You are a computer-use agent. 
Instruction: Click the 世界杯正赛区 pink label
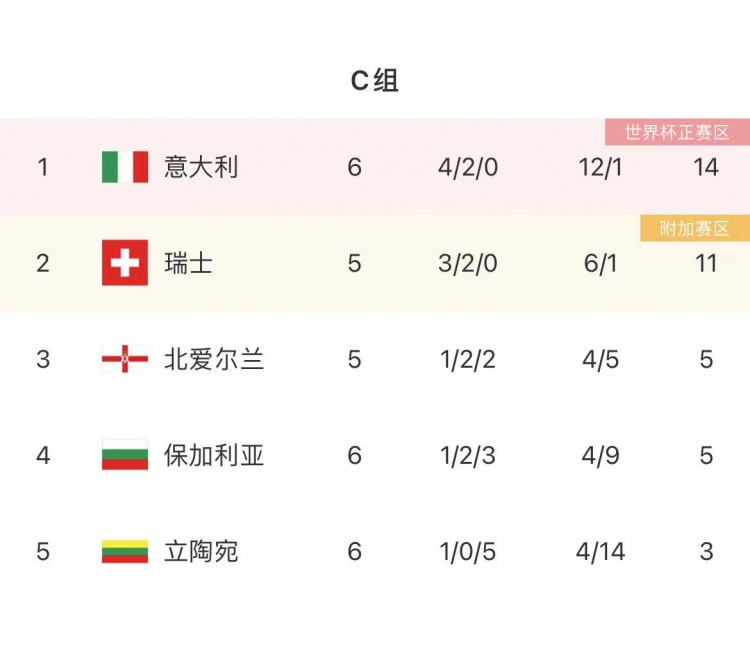pyautogui.click(x=677, y=132)
